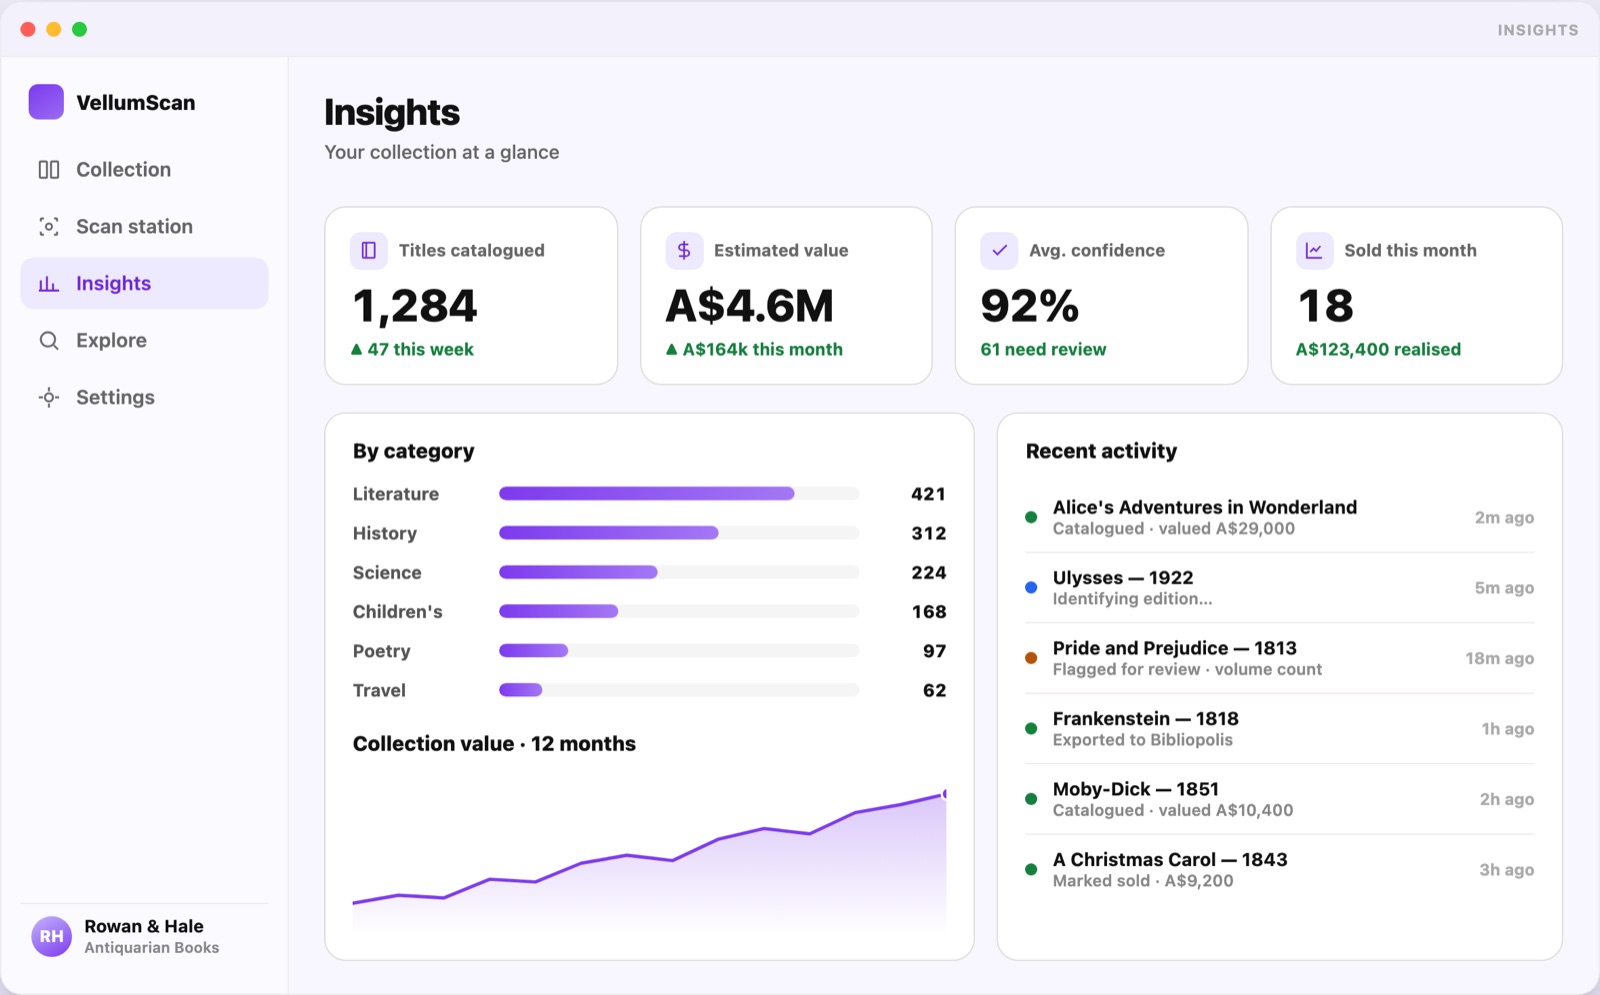
Task: Click the Collection book icon in sidebar
Action: coord(49,169)
